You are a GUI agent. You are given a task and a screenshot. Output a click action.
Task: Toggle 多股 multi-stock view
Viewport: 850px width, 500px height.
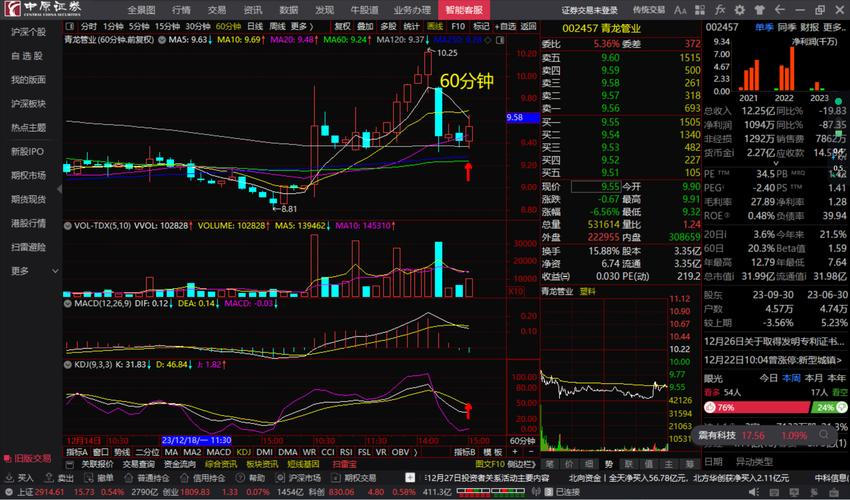coord(388,26)
